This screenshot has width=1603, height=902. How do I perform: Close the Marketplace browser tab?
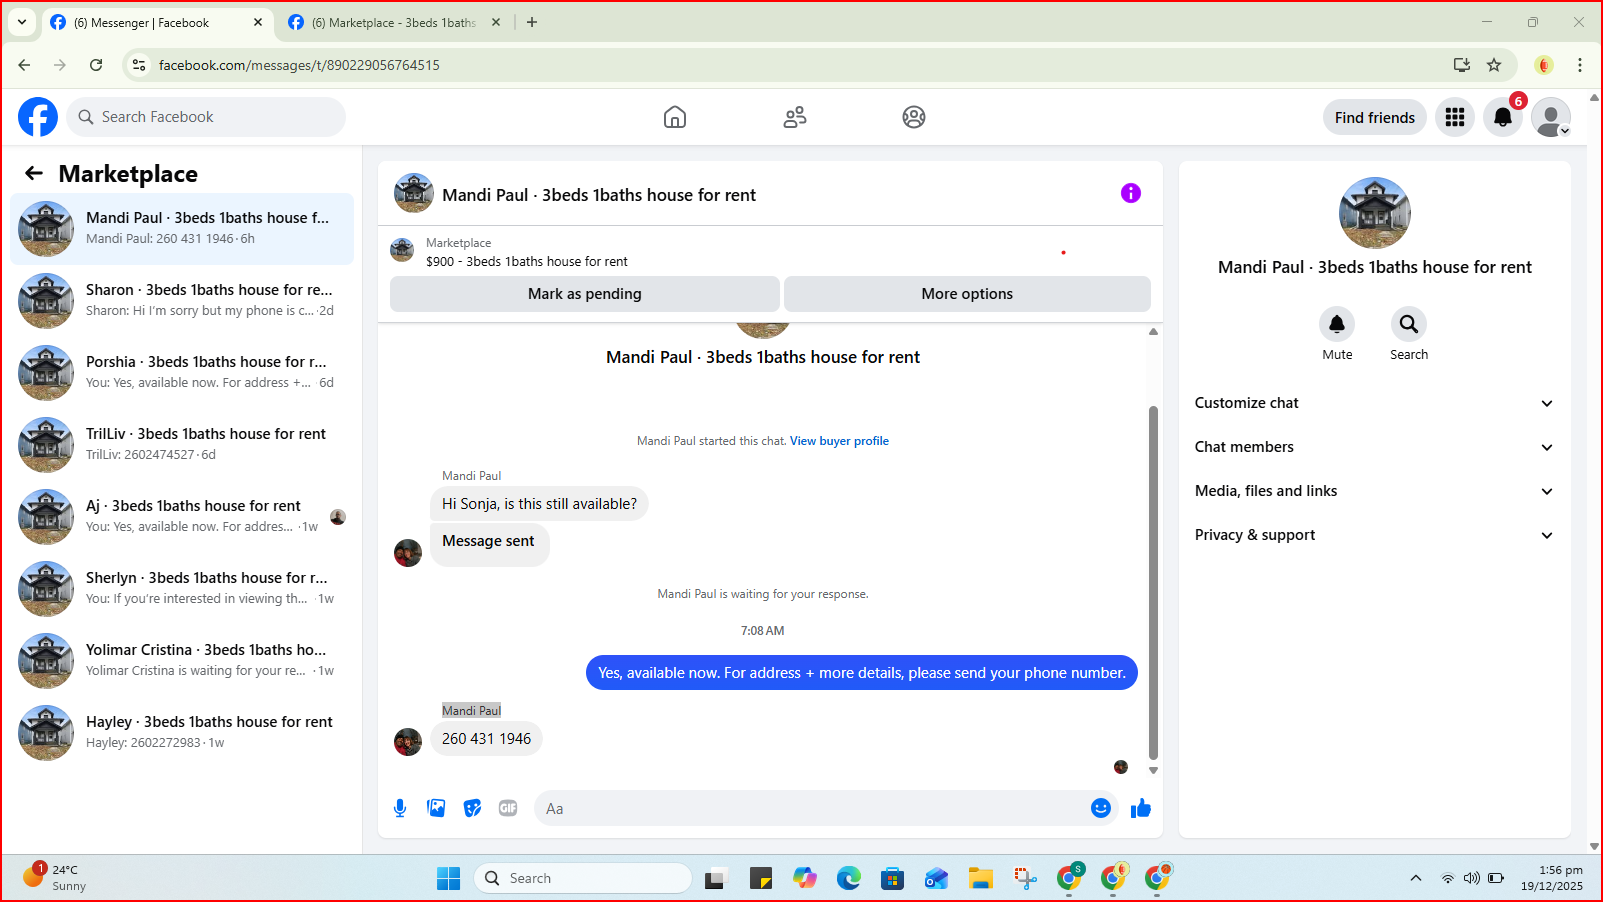pos(496,22)
